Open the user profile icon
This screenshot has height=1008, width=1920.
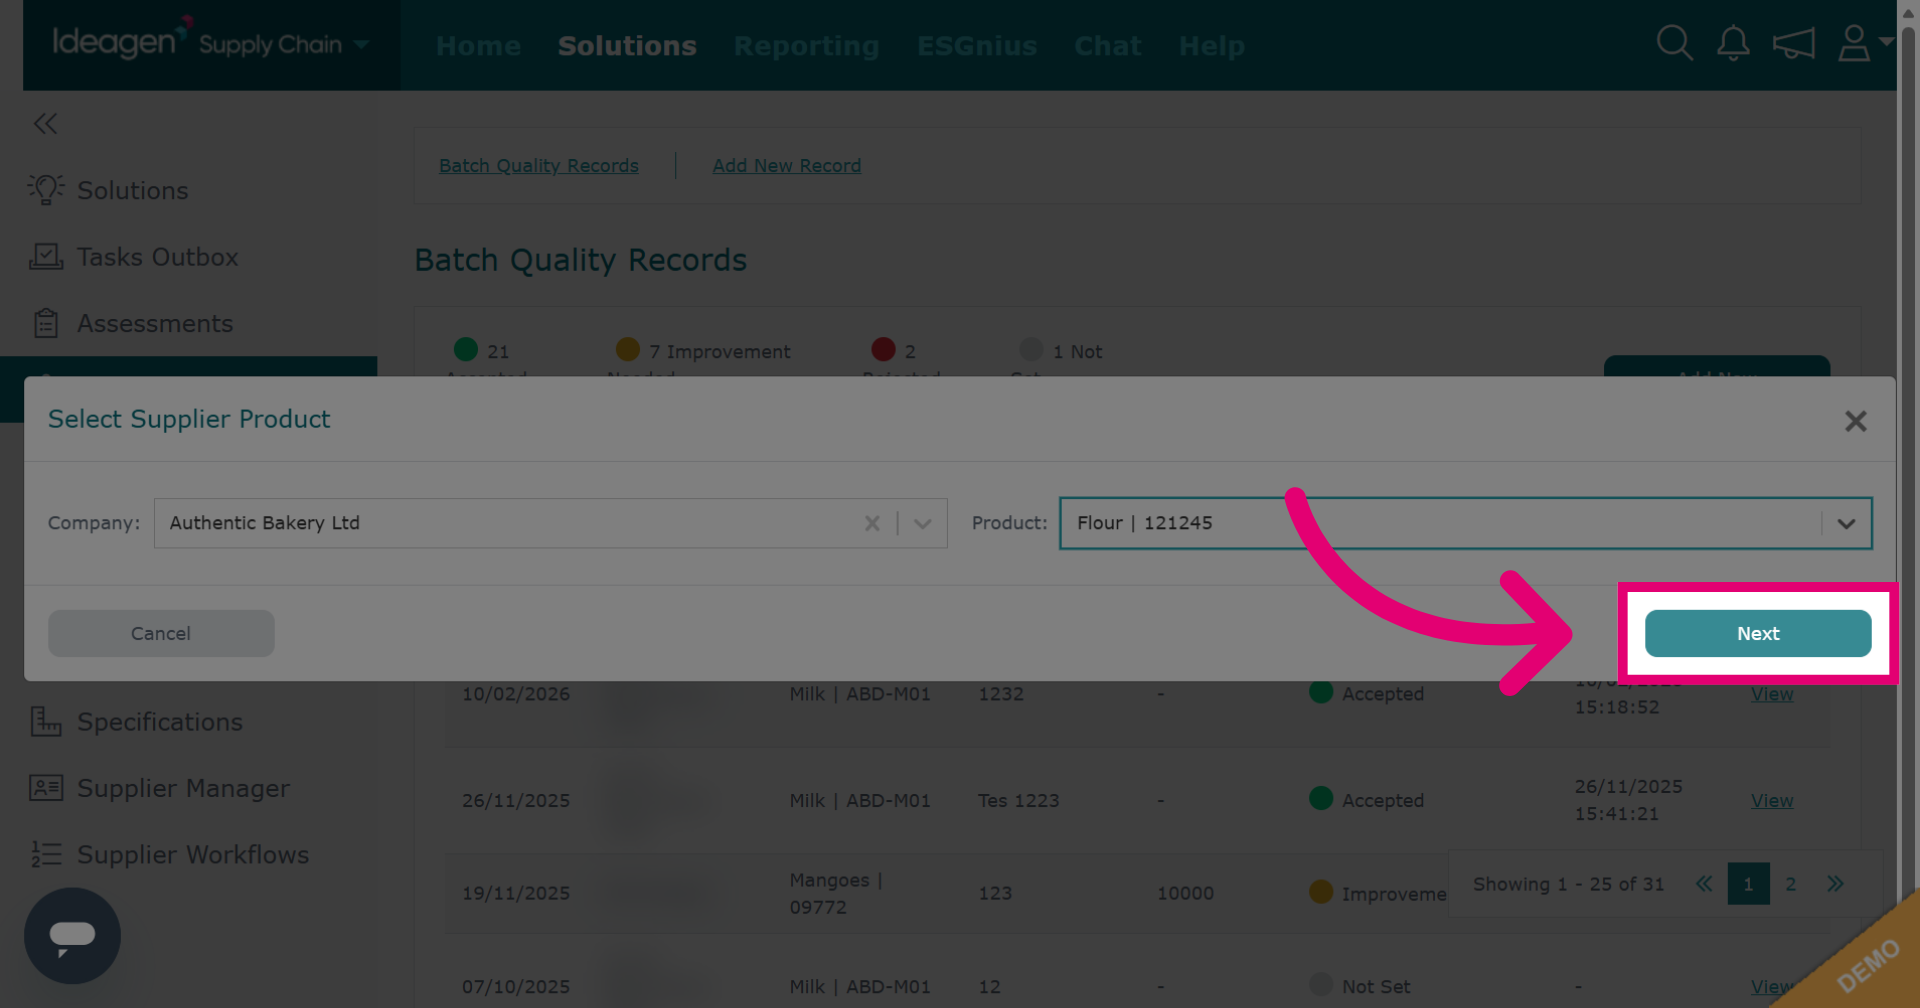(x=1864, y=43)
